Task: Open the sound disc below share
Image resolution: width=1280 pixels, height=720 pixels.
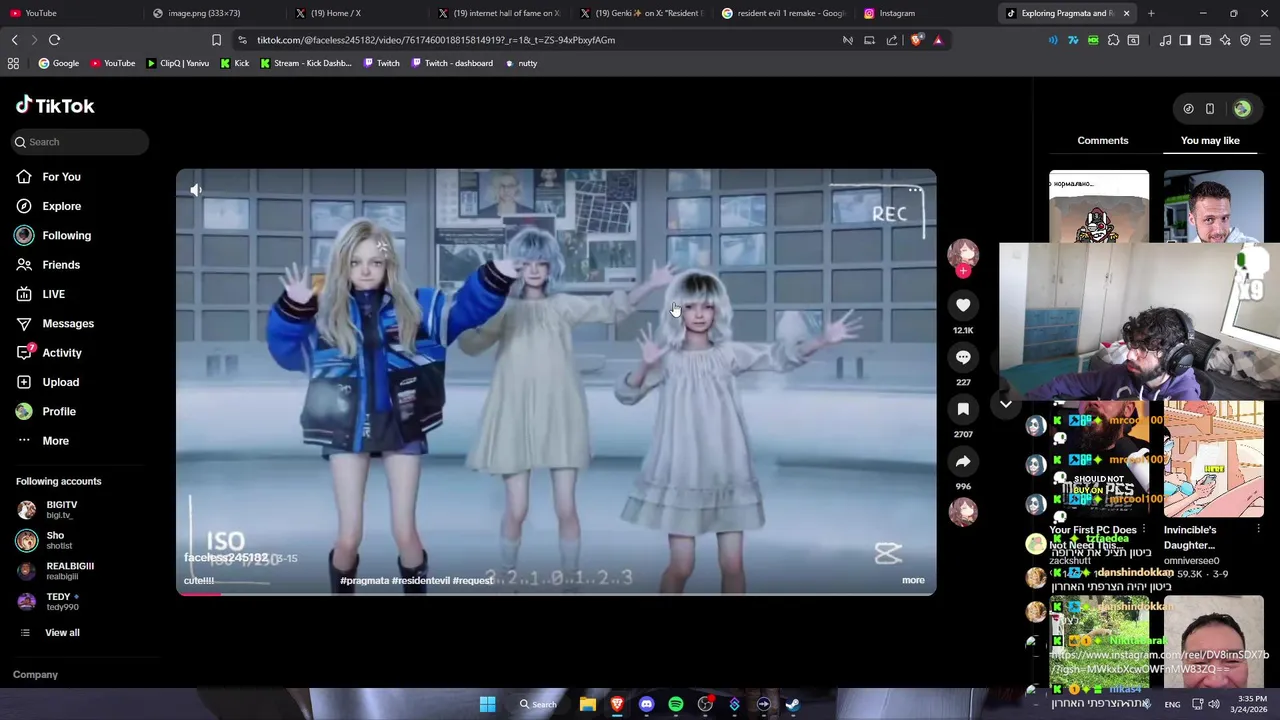Action: click(x=963, y=512)
